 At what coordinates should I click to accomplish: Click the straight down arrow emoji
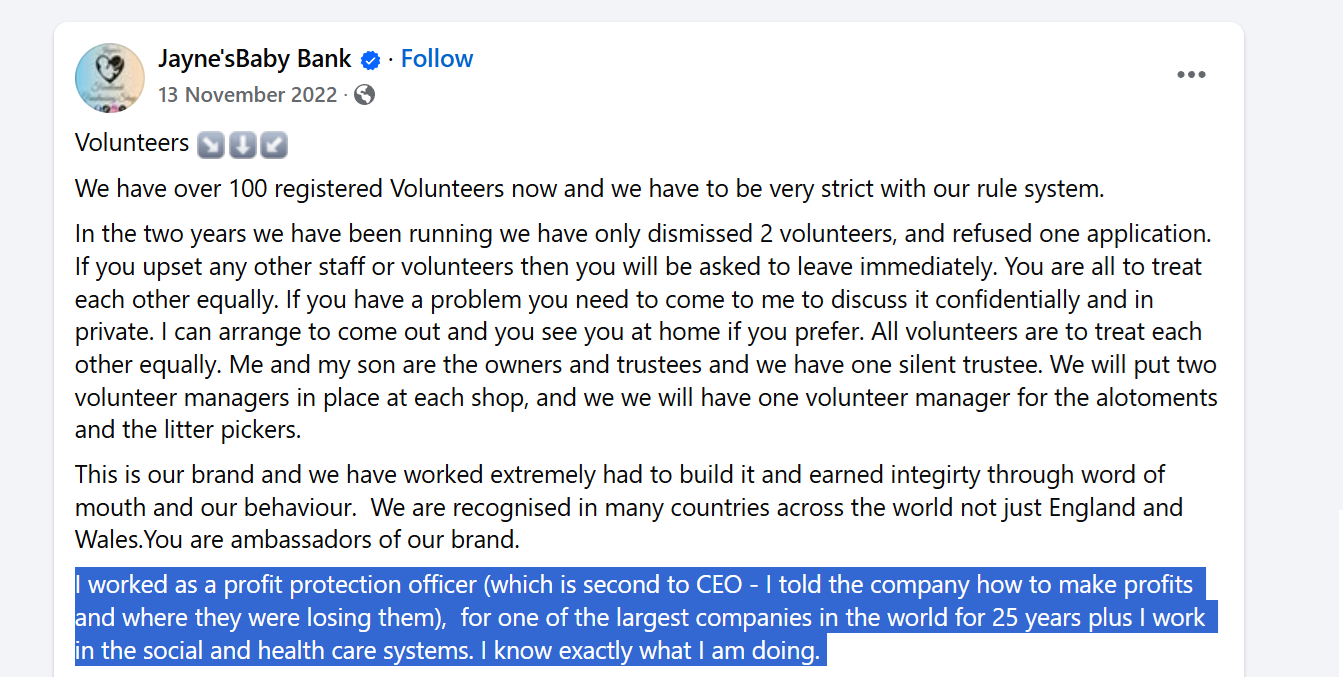click(243, 144)
